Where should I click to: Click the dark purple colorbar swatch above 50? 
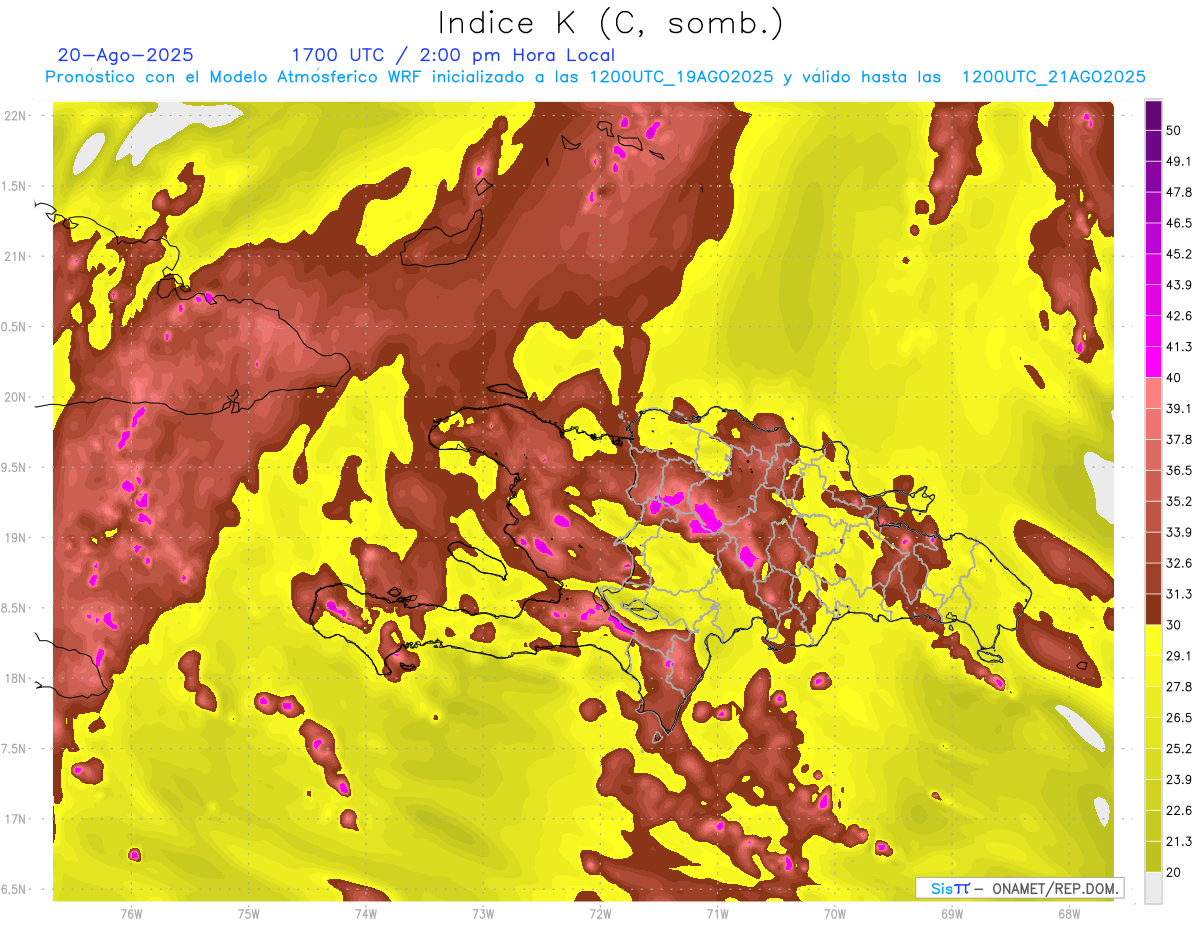click(x=1153, y=116)
